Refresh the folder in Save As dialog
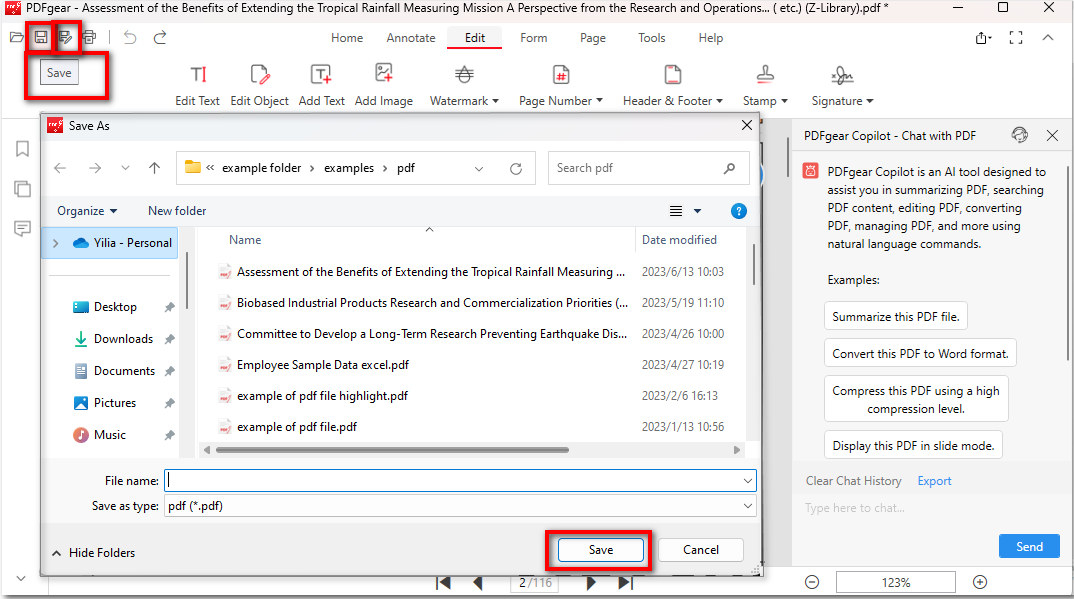 (516, 169)
